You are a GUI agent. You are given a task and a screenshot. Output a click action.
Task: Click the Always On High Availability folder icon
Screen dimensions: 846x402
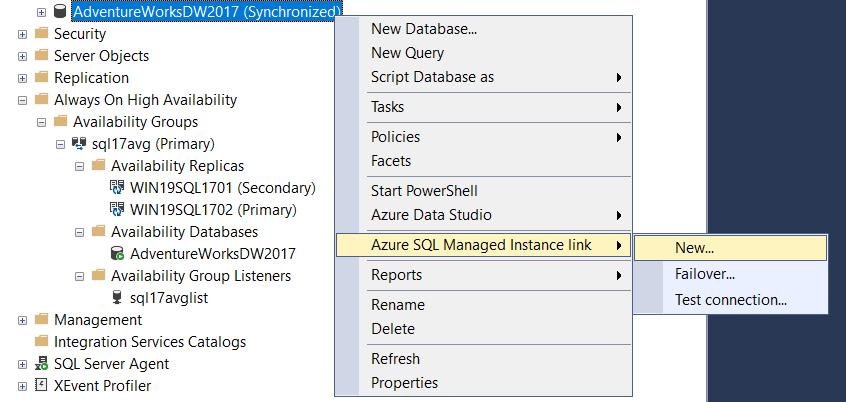[x=41, y=100]
